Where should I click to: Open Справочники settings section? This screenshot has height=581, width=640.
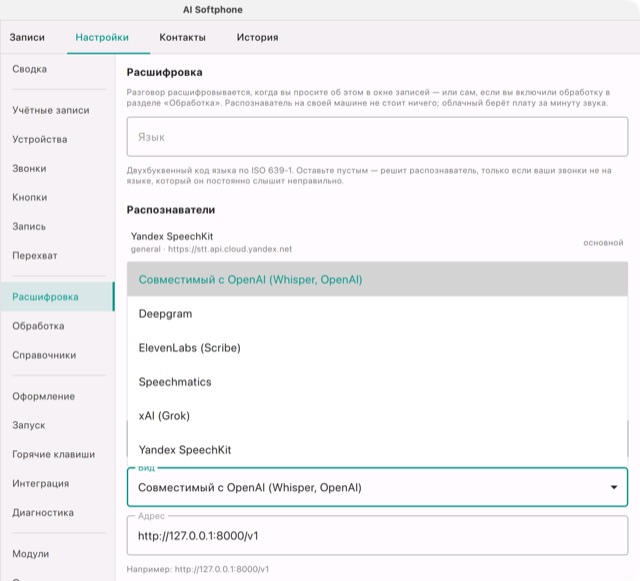[x=58, y=355]
